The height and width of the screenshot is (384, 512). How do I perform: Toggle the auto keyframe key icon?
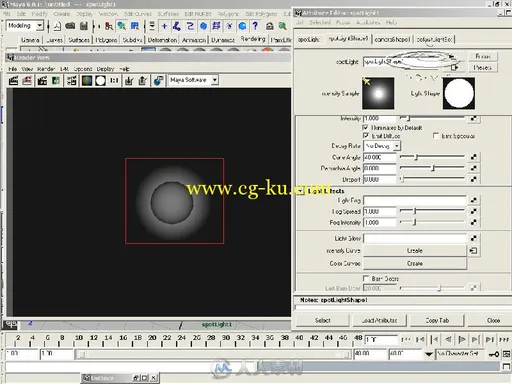coord(494,354)
